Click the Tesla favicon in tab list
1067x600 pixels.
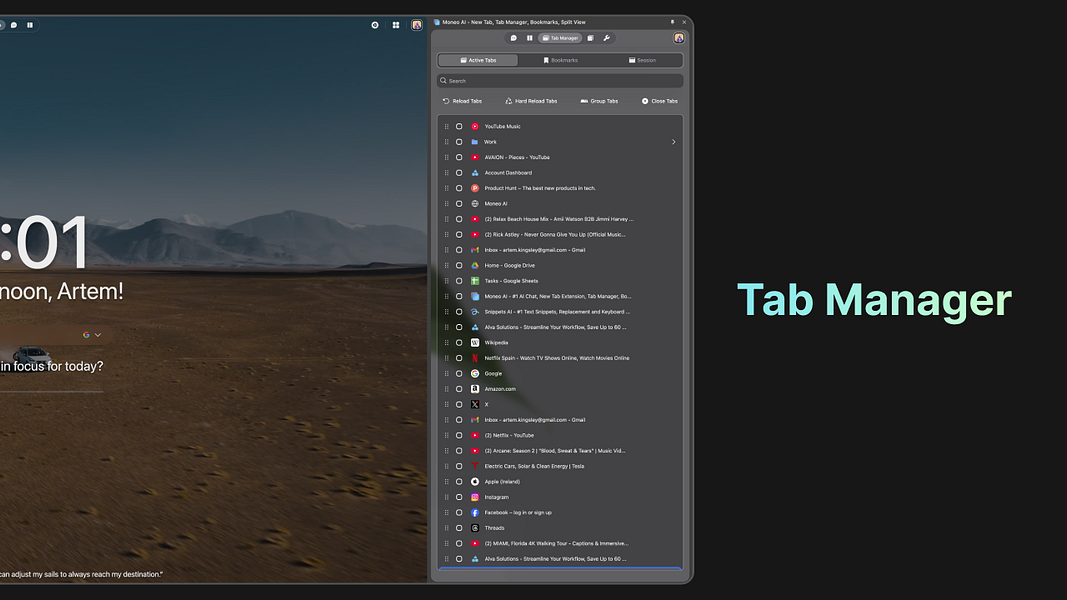[475, 466]
